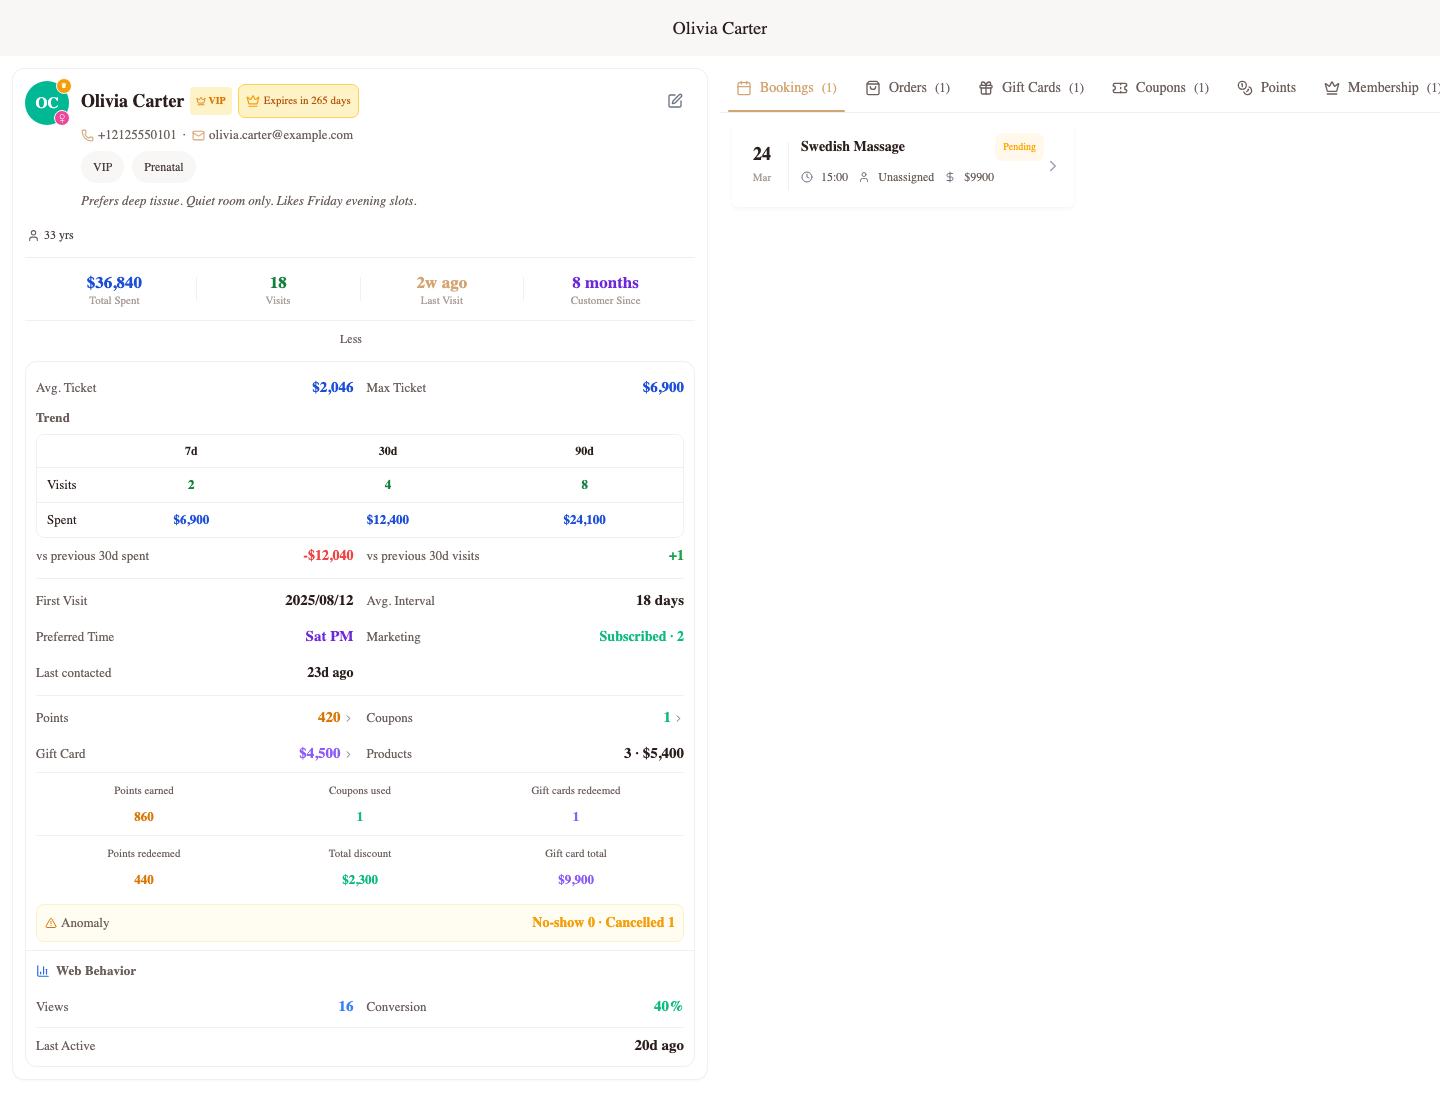Click the Total discount $2,300 value
Viewport: 1440px width, 1100px height.
pos(360,880)
